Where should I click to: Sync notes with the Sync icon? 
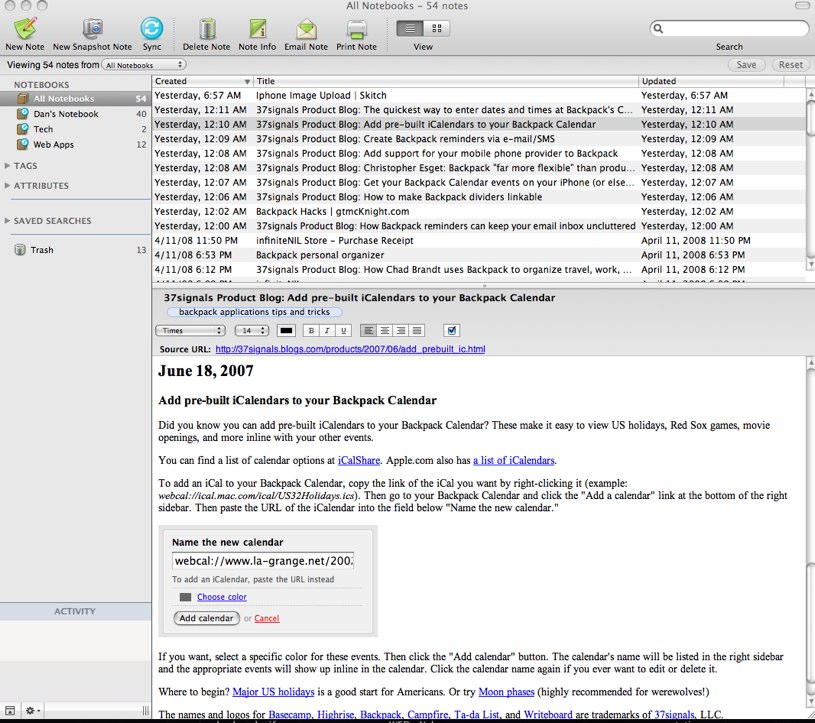tap(152, 29)
